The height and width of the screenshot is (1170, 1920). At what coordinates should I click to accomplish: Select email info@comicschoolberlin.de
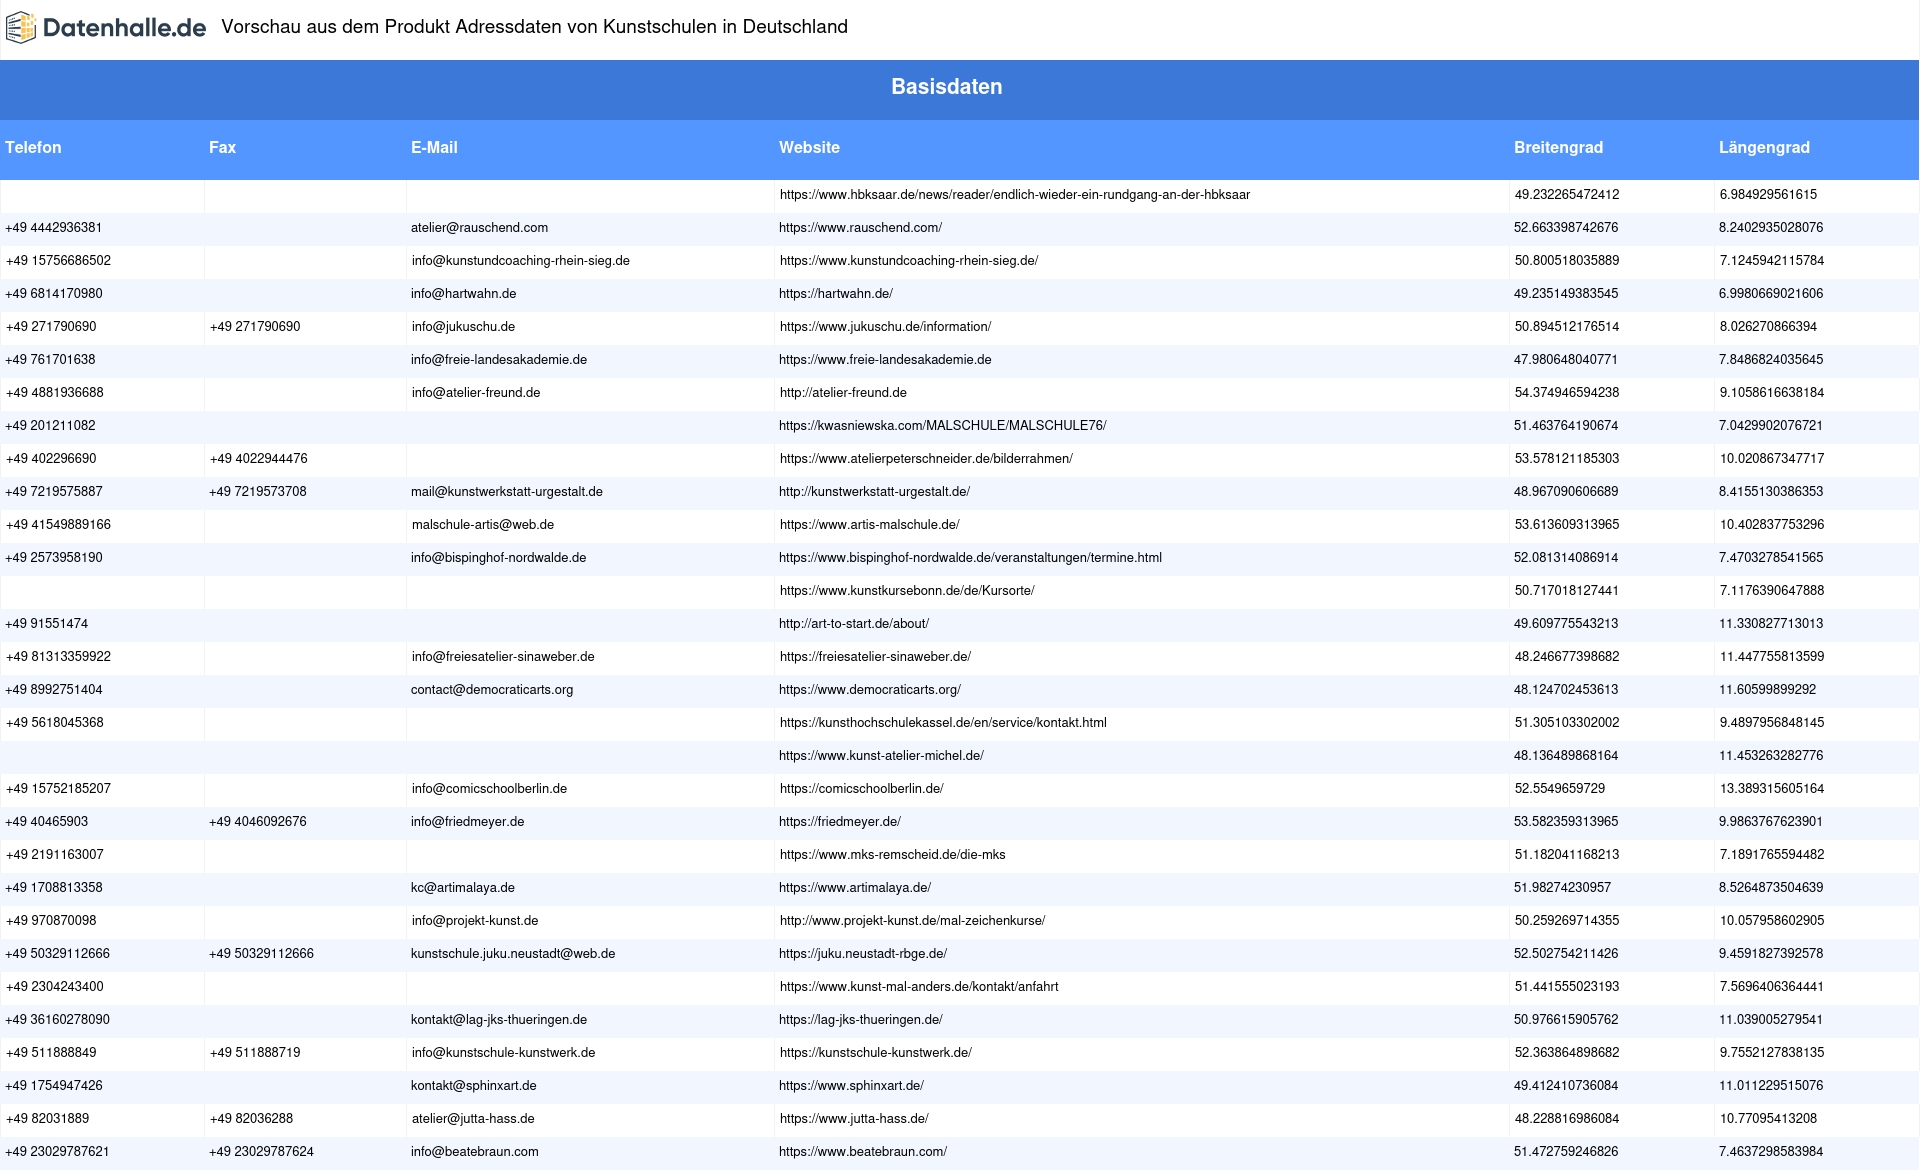point(489,789)
